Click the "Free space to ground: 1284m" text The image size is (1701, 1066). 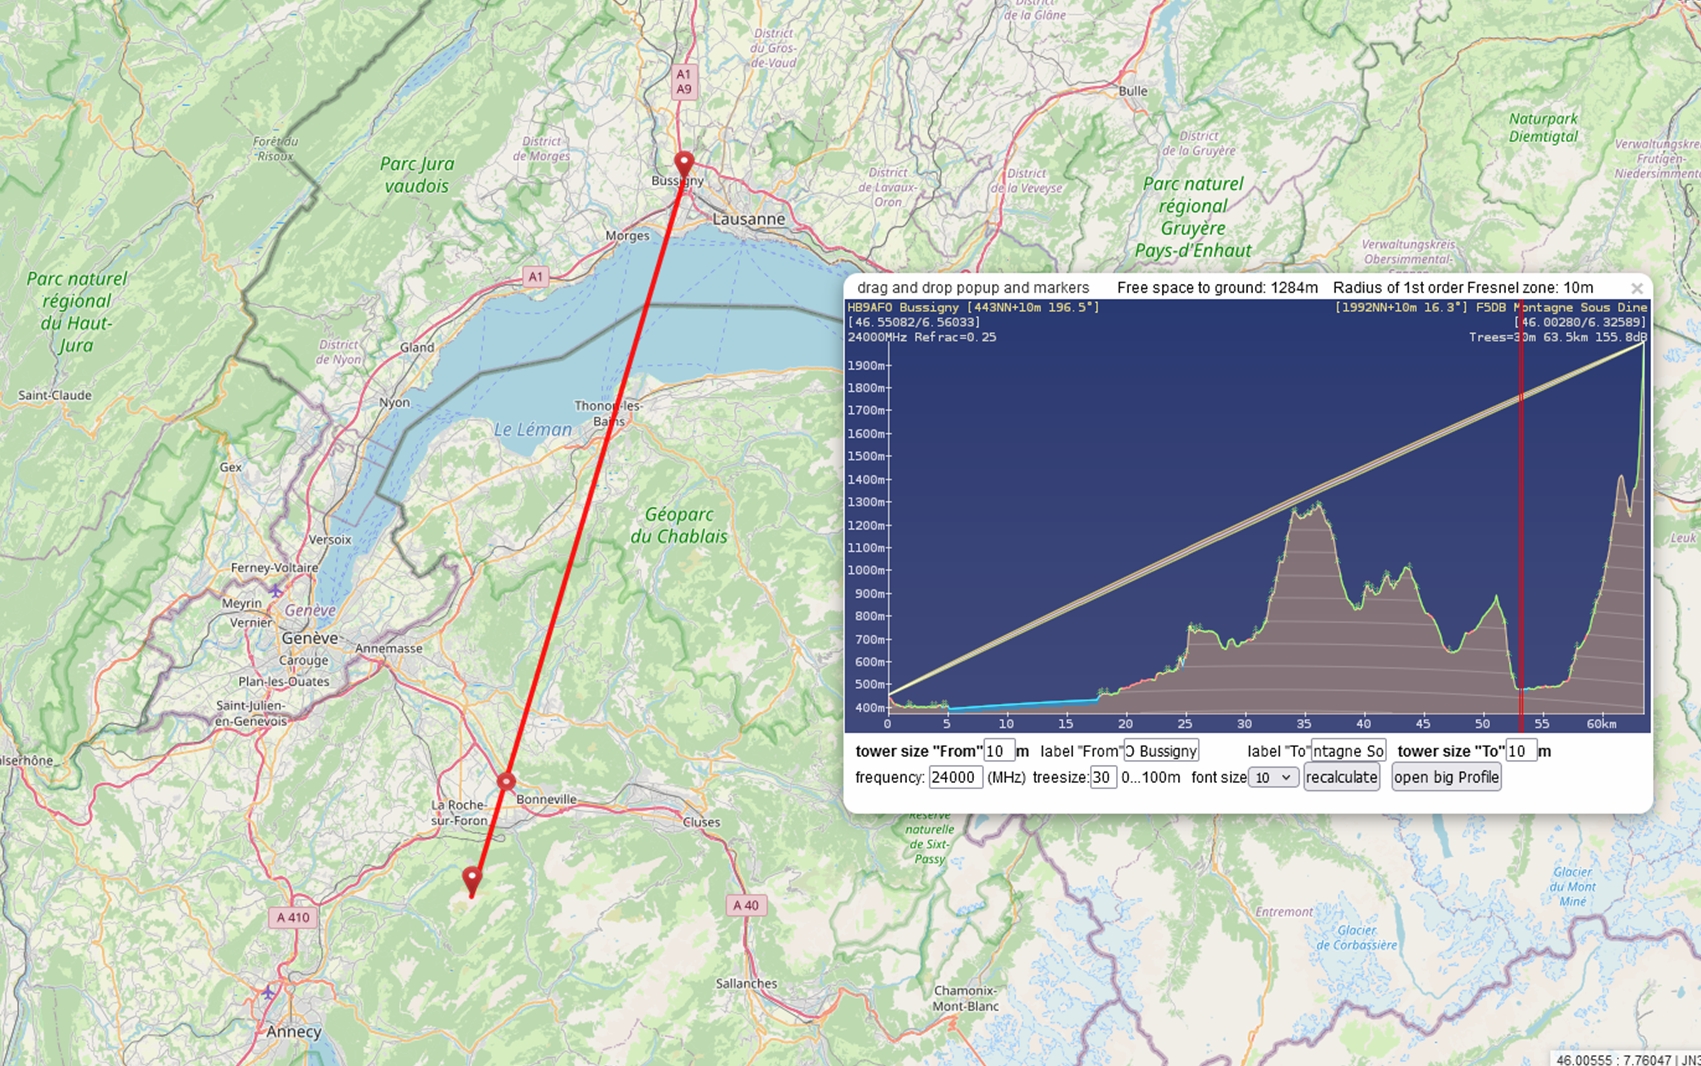[1217, 288]
